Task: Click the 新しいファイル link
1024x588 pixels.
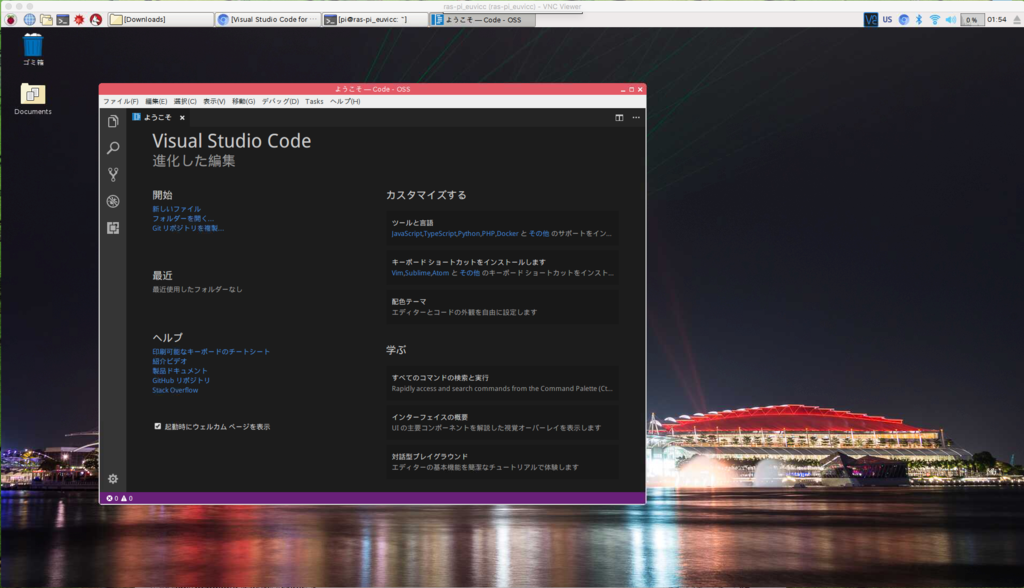Action: pyautogui.click(x=176, y=209)
